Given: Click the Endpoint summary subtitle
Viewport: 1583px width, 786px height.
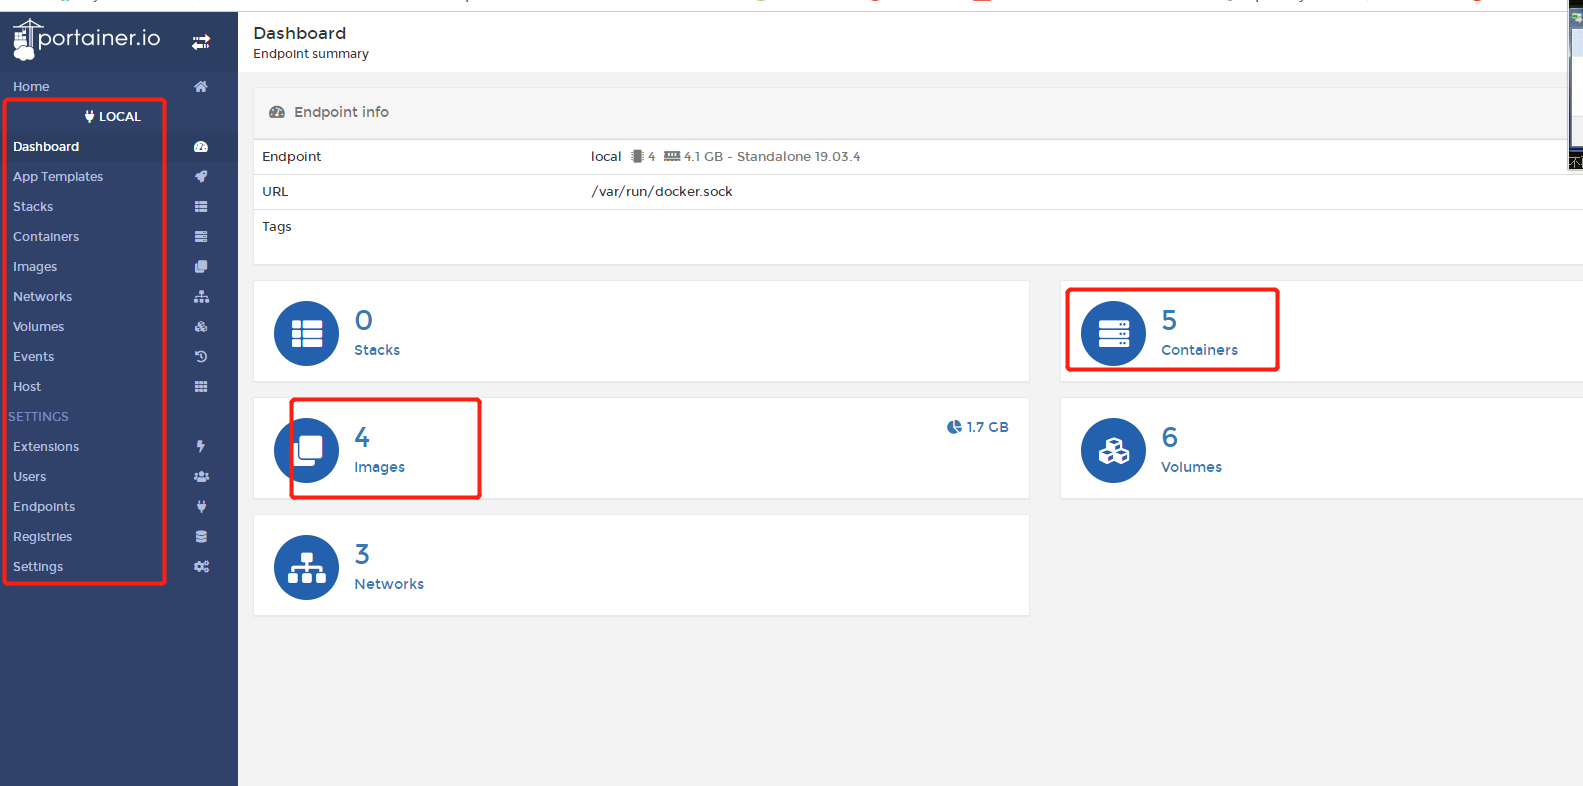Looking at the screenshot, I should pyautogui.click(x=311, y=54).
